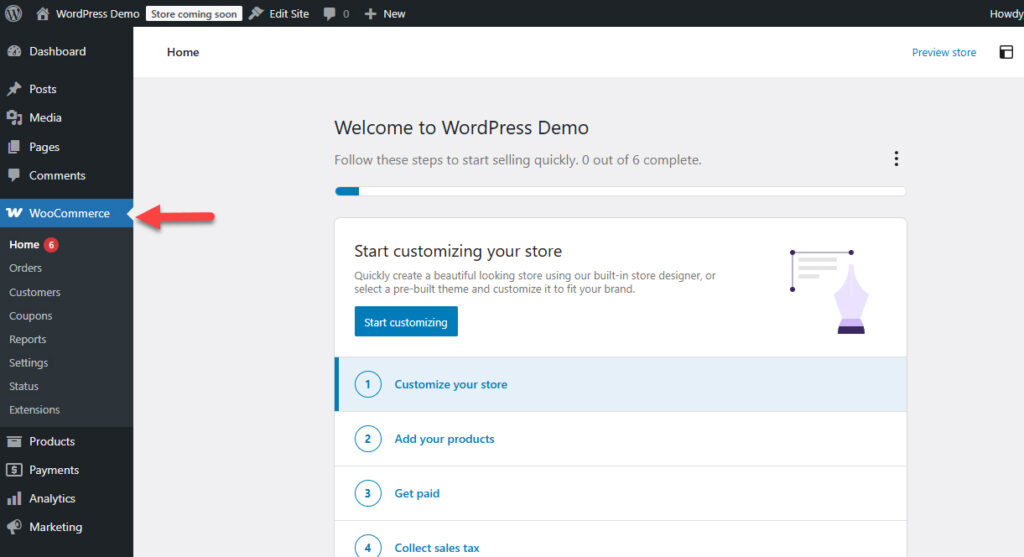Go to Dashboard in sidebar
Viewport: 1024px width, 557px height.
coord(57,51)
